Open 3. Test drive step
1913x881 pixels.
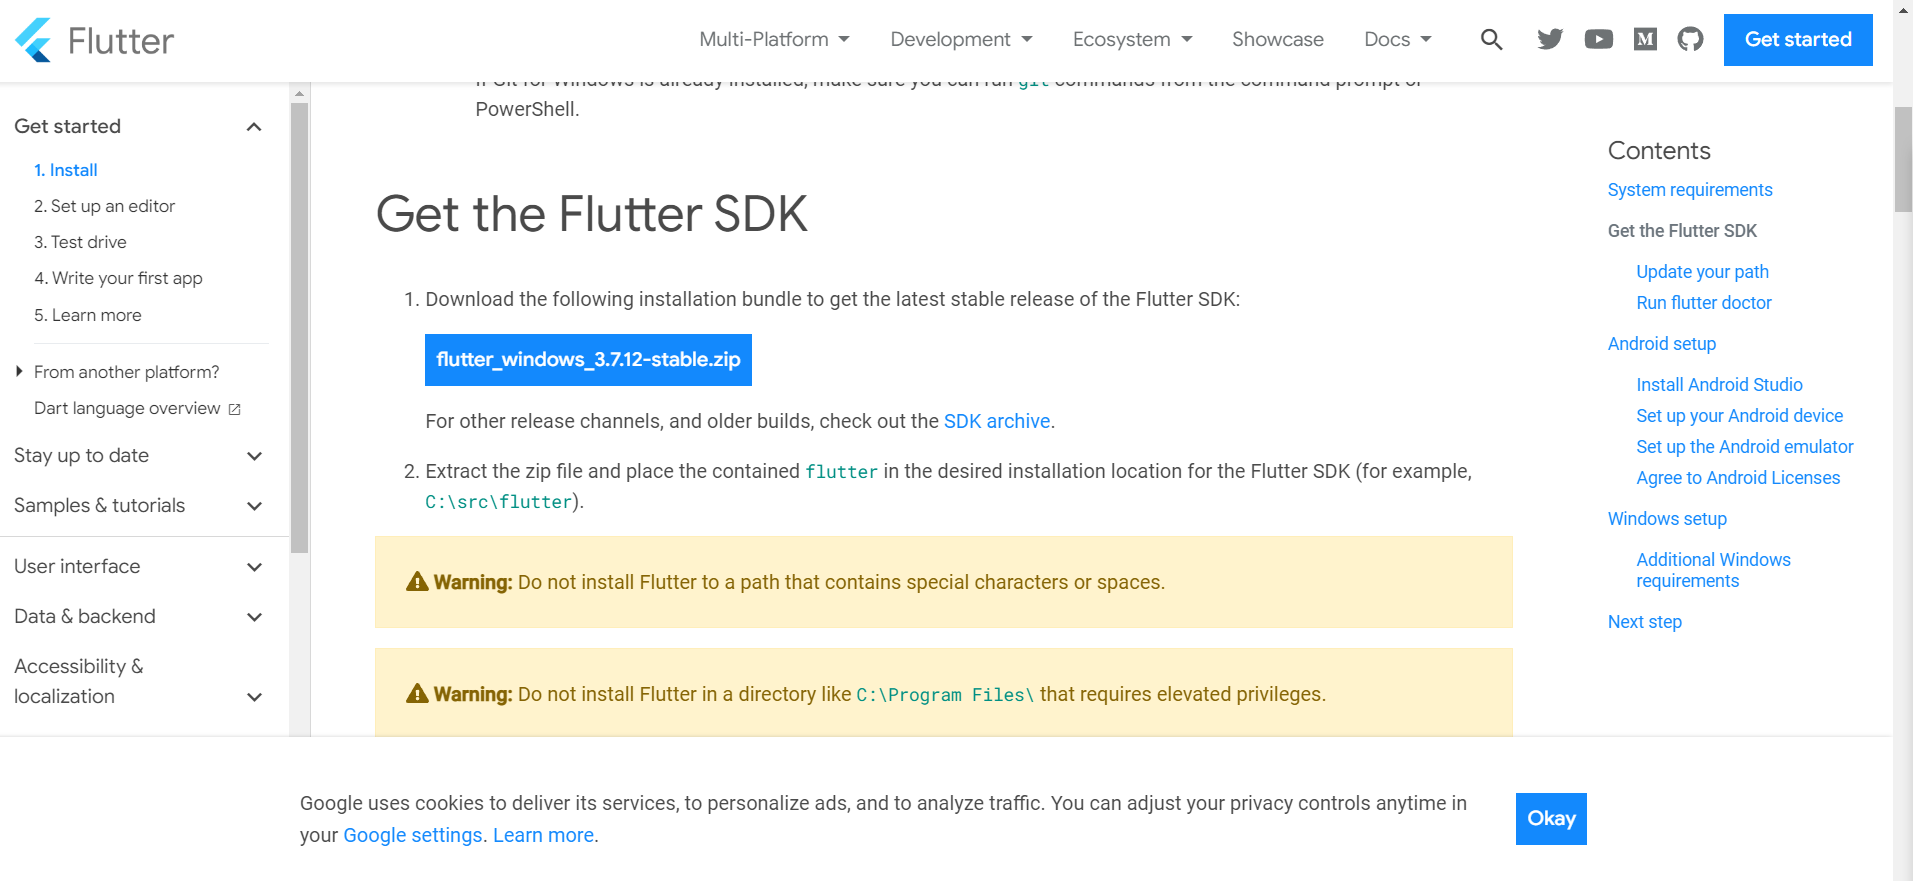80,242
